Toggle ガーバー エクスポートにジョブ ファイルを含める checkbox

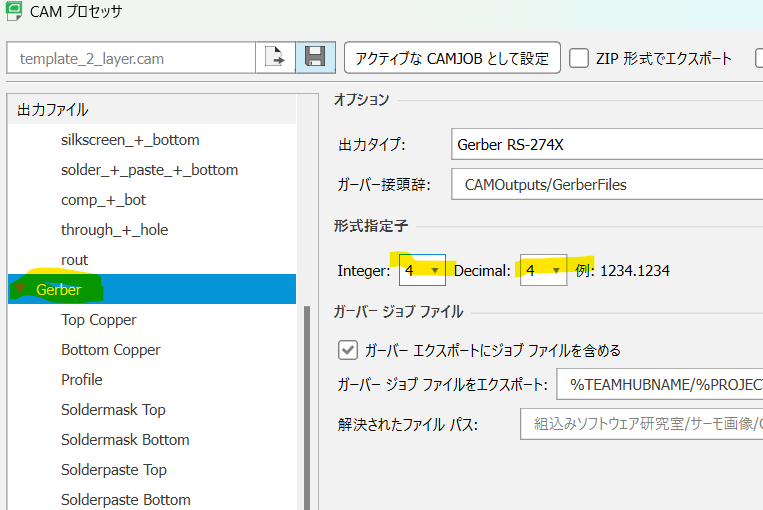348,350
